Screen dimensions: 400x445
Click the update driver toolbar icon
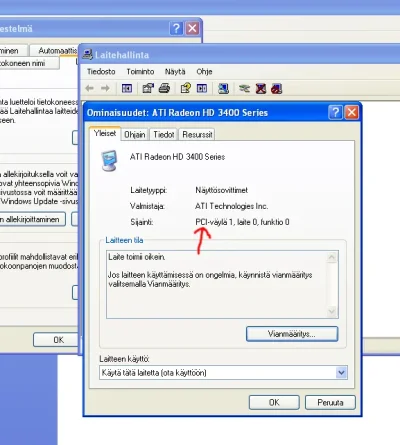pos(244,88)
